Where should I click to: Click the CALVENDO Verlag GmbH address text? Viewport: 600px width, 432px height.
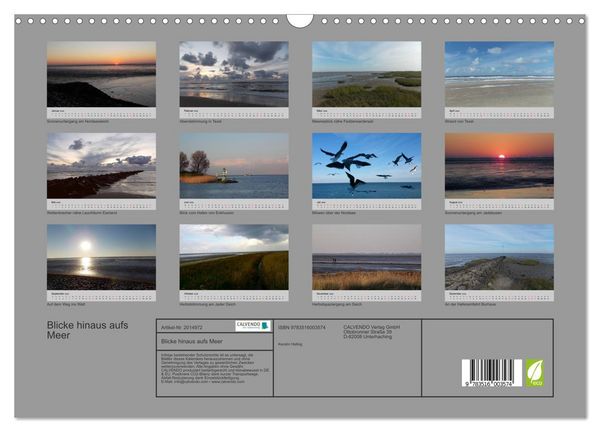pos(372,332)
